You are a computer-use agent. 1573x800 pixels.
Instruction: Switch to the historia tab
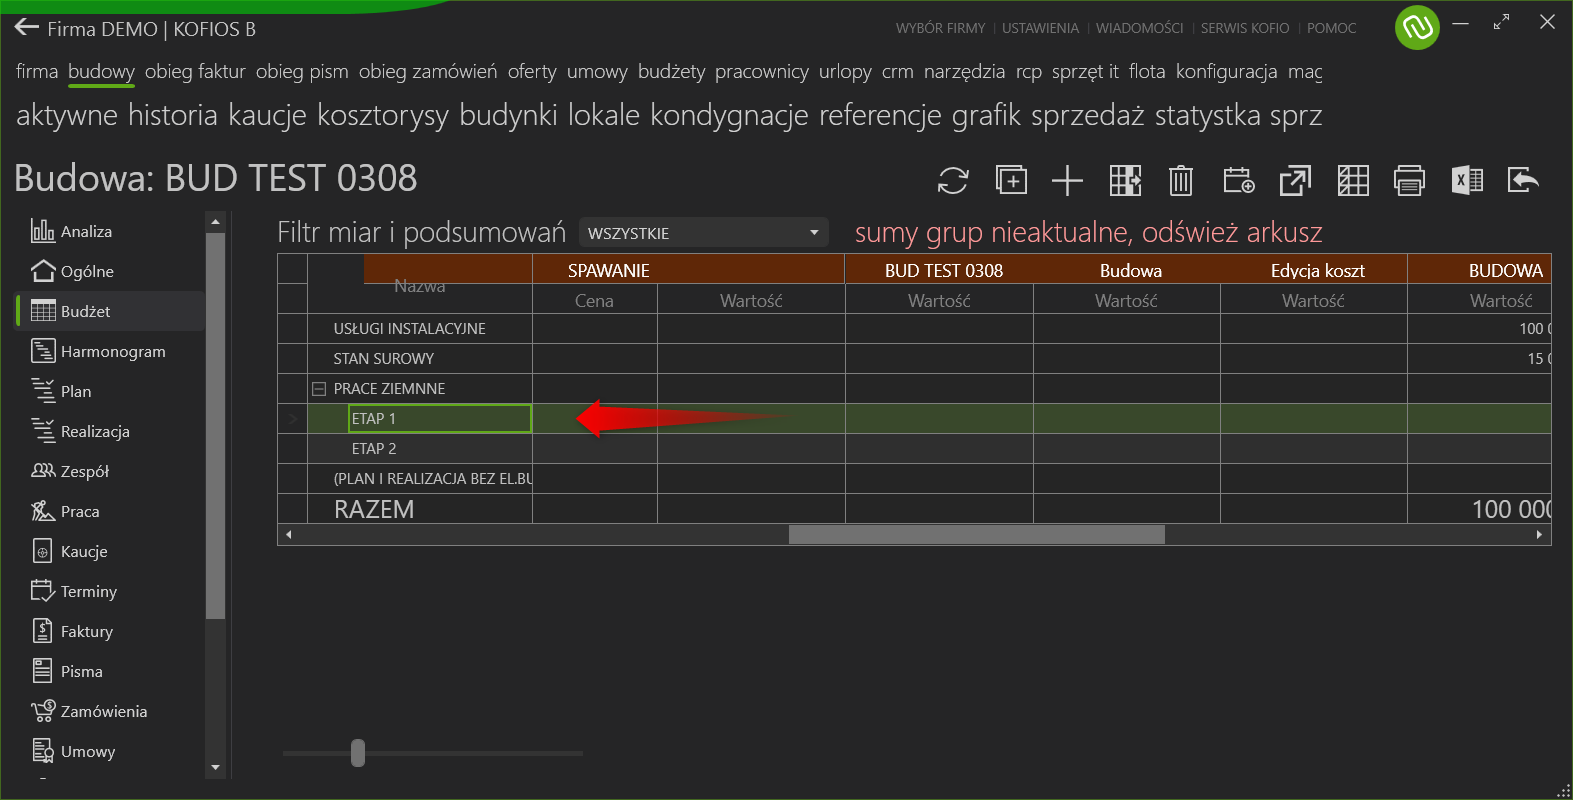[173, 115]
